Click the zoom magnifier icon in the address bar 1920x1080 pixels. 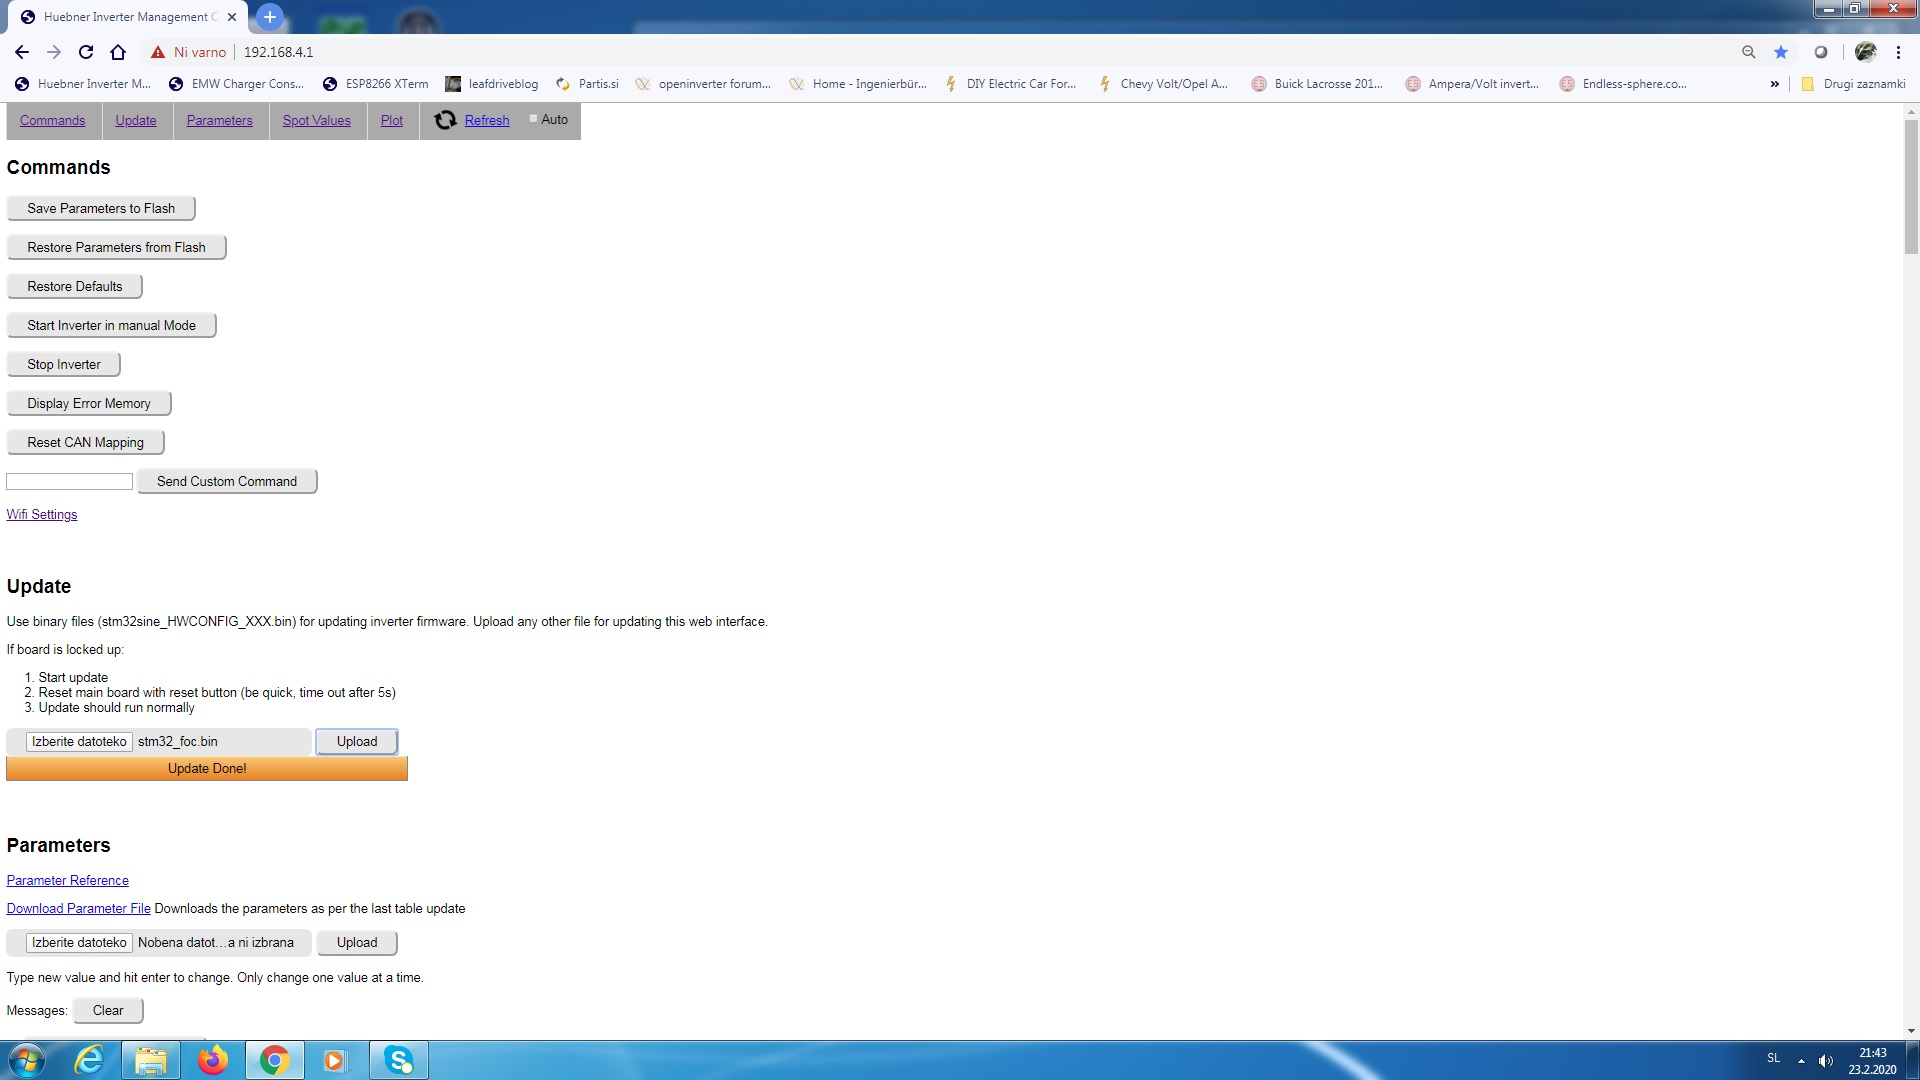tap(1749, 52)
